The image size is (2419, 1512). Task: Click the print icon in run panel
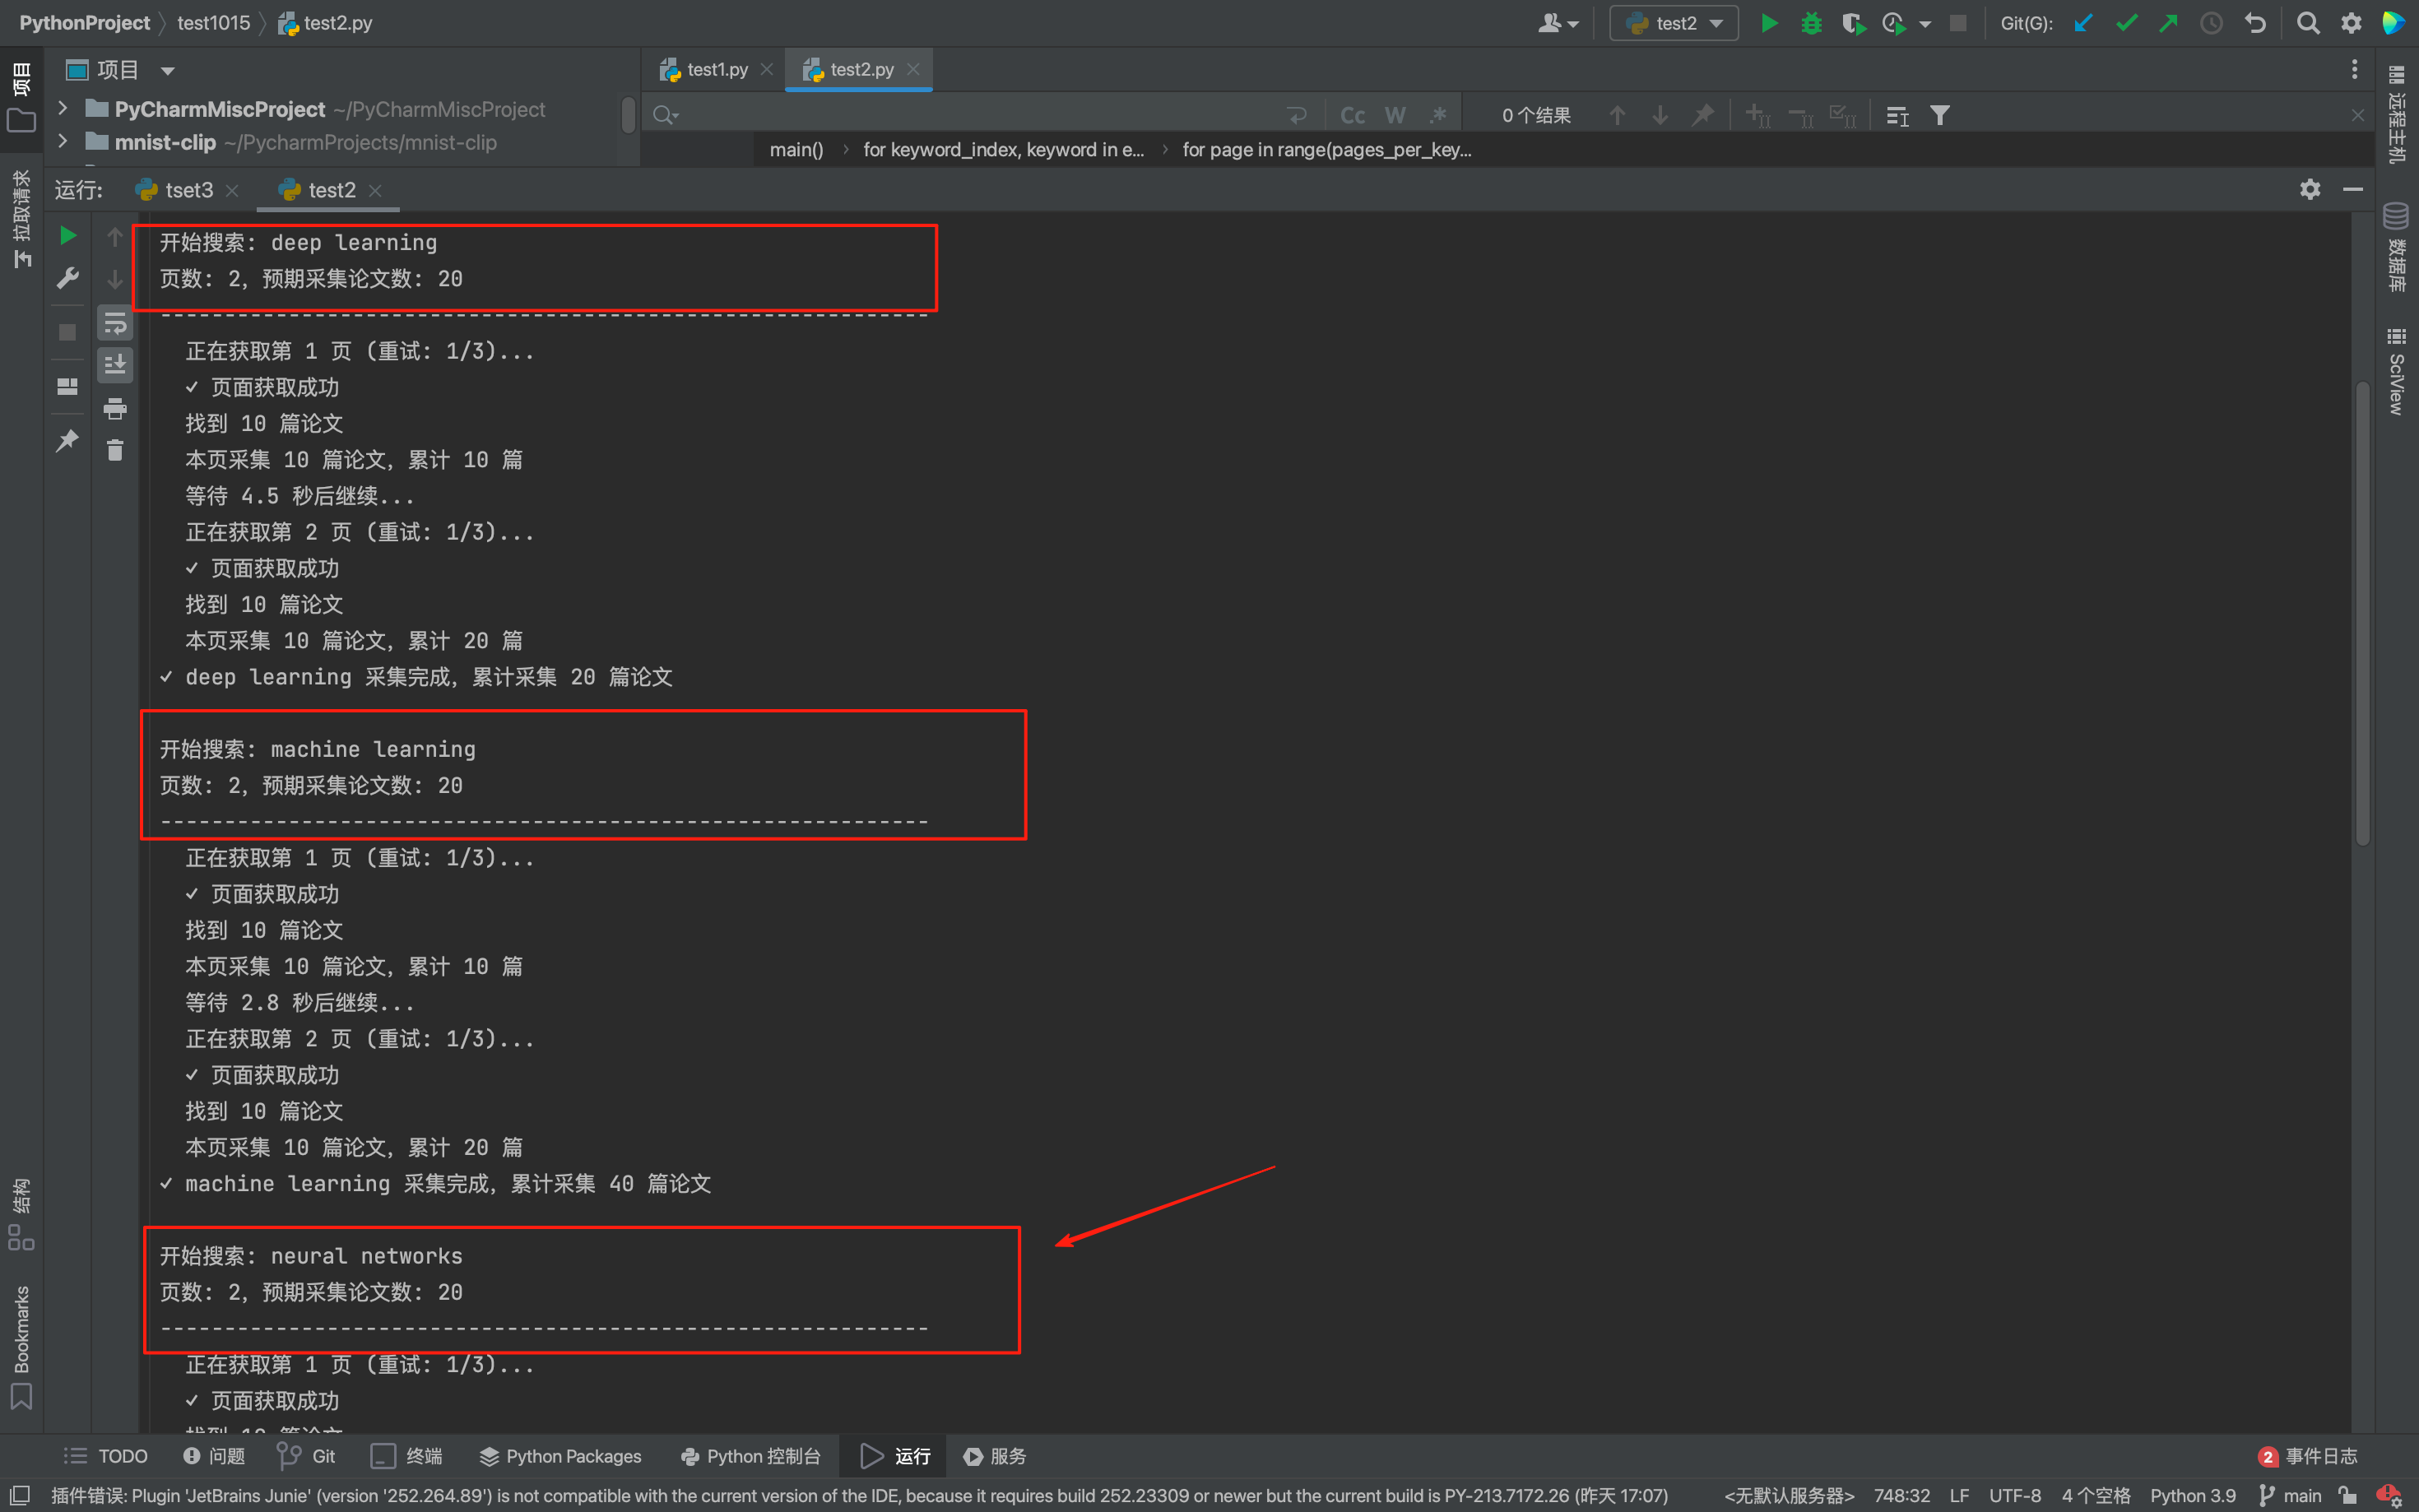pyautogui.click(x=115, y=408)
